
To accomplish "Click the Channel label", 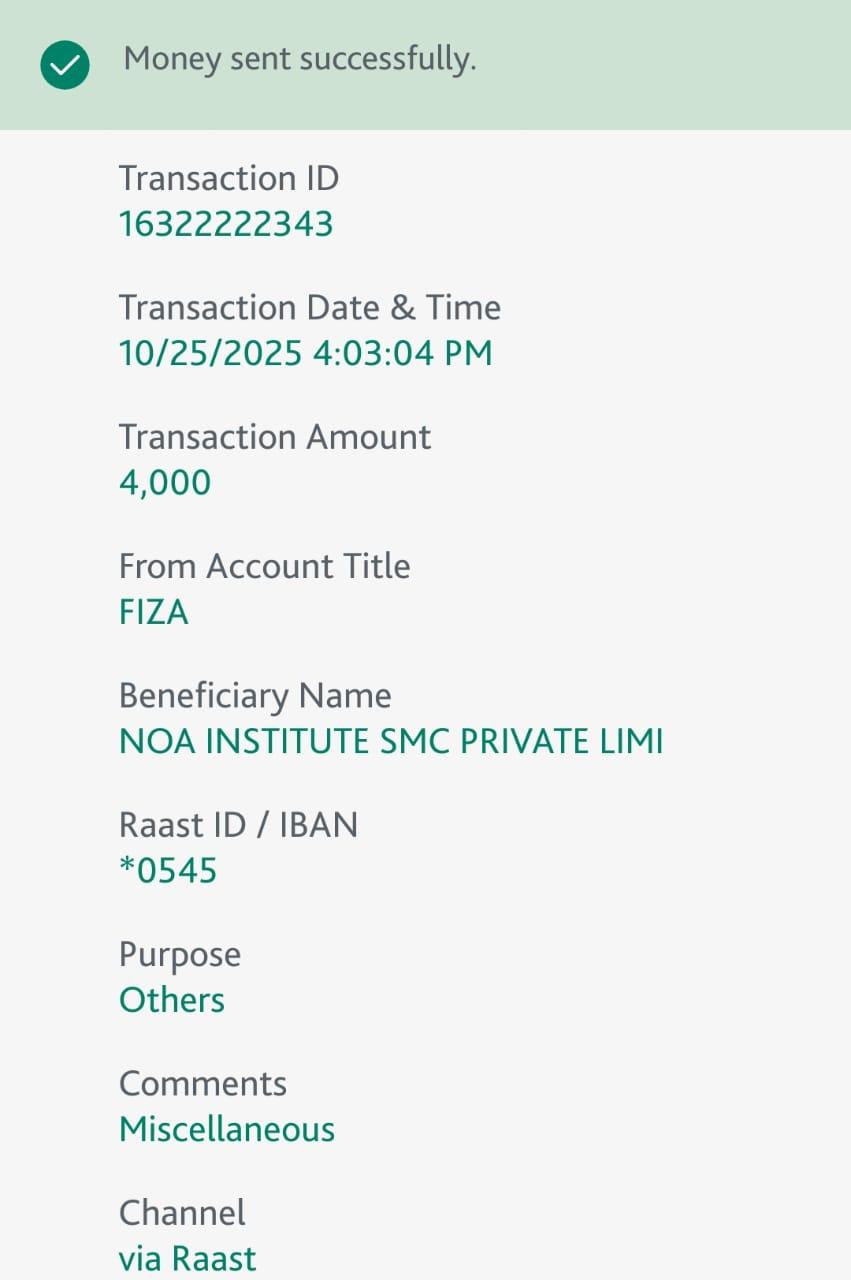I will (x=182, y=1213).
